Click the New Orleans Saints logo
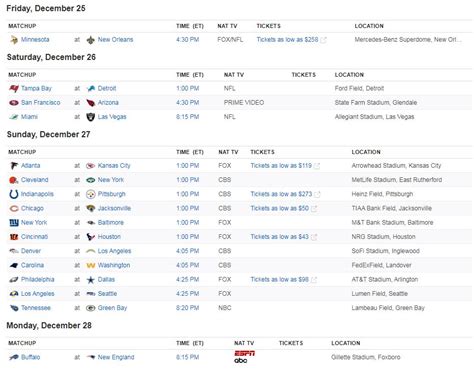The height and width of the screenshot is (370, 474). [x=90, y=40]
